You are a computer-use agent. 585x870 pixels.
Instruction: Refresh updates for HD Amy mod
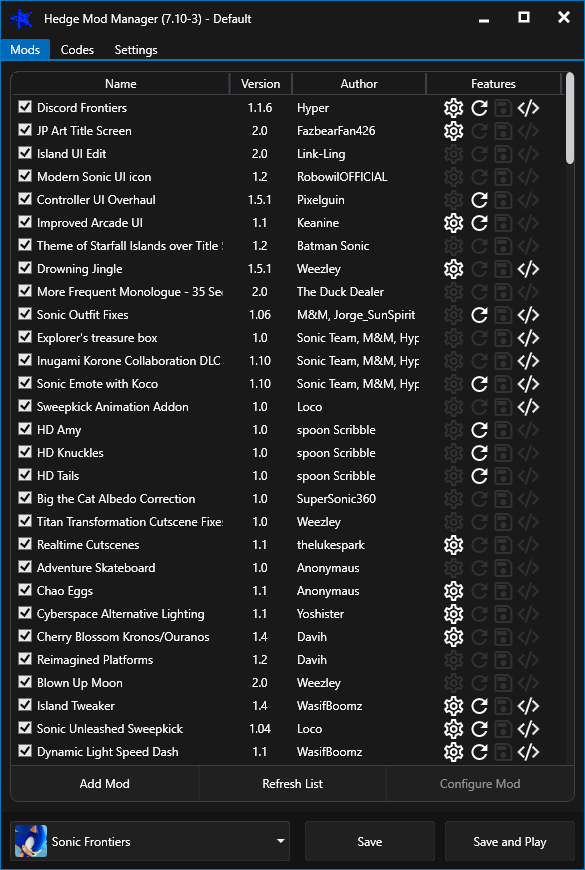[478, 429]
